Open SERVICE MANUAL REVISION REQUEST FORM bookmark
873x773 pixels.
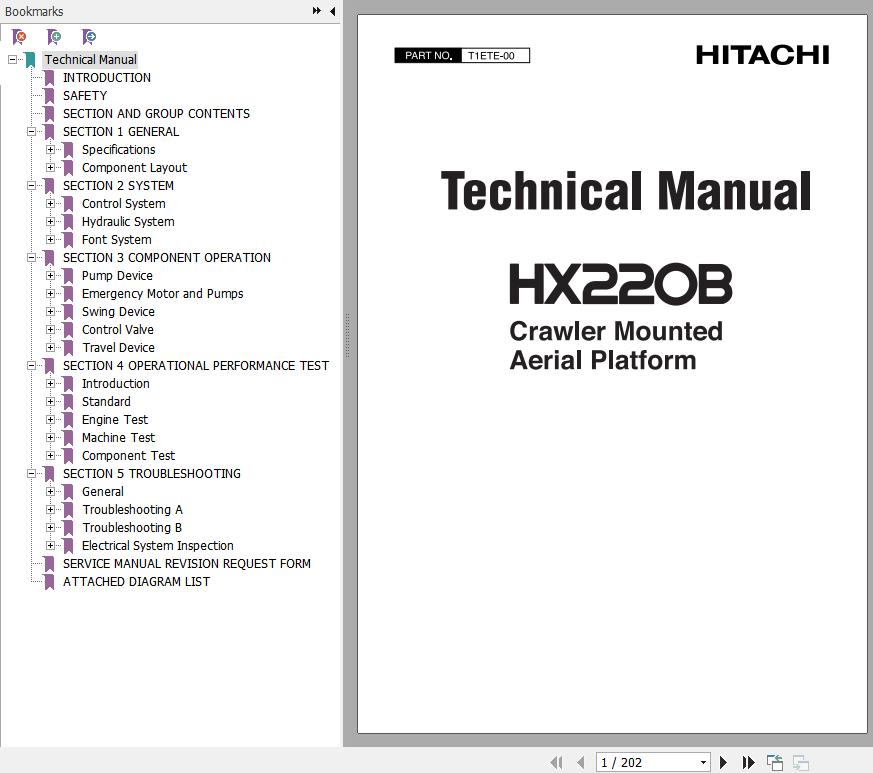pos(187,564)
